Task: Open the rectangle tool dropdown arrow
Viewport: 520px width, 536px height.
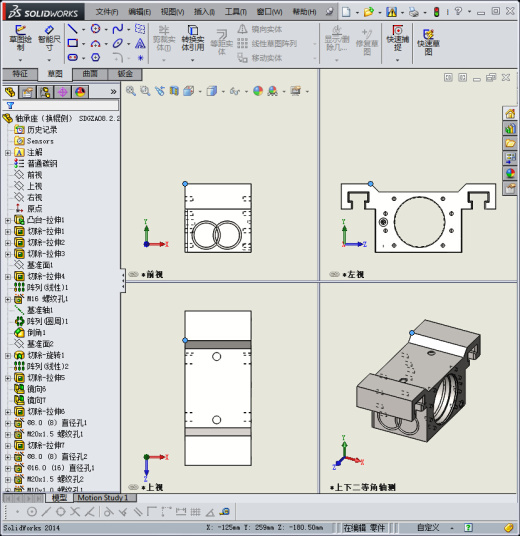Action: click(83, 44)
